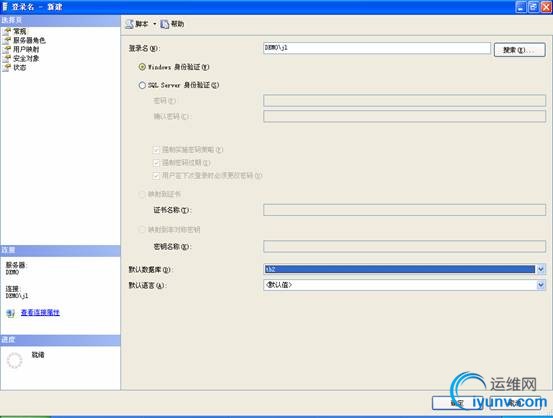This screenshot has width=553, height=418.
Task: Select 映射到非对称密钥 radio button
Action: [x=142, y=230]
